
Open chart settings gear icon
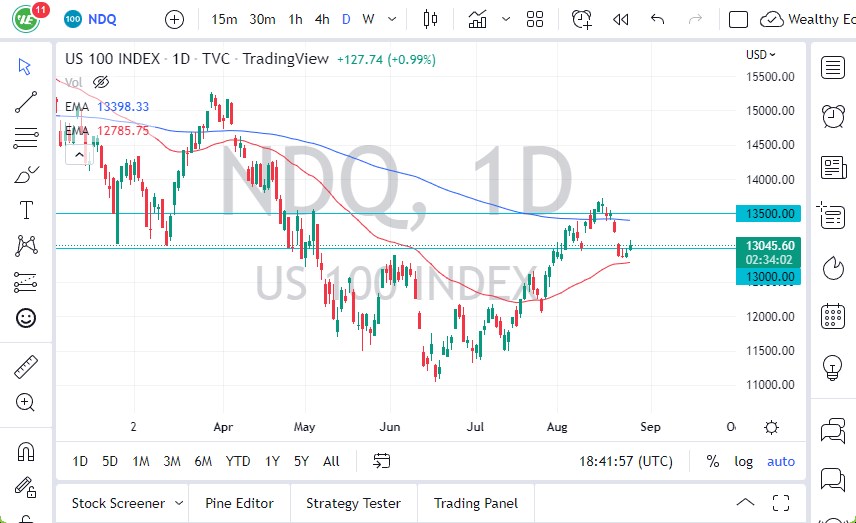coord(771,427)
